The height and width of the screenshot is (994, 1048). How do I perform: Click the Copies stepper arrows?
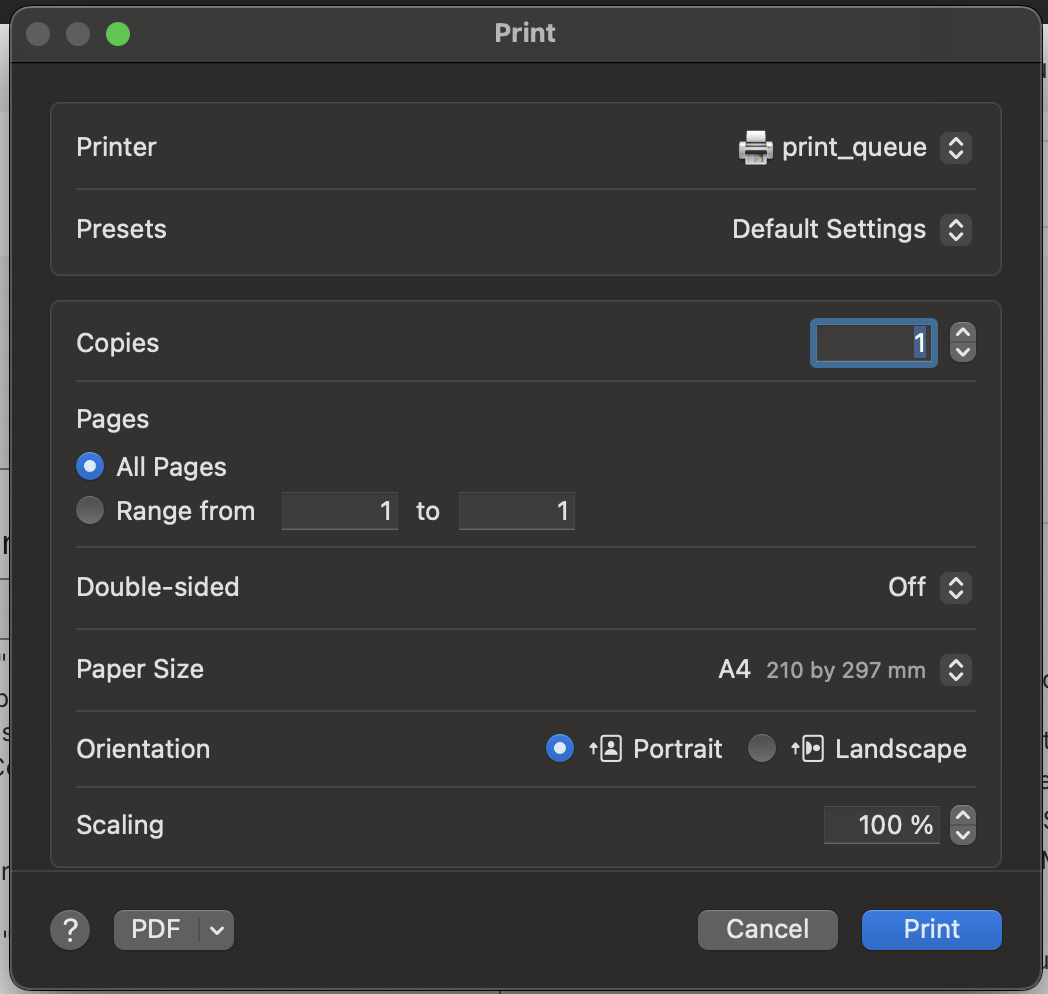[962, 343]
